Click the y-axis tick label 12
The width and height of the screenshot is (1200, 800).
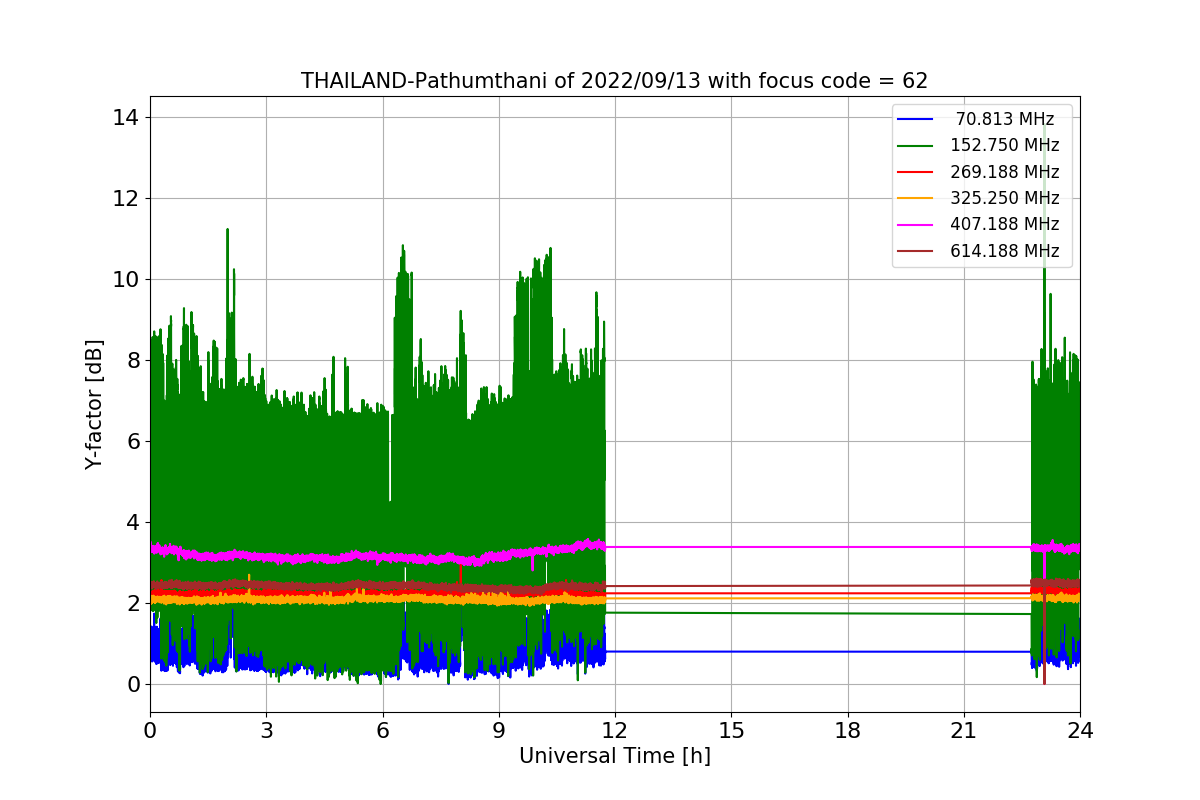coord(126,198)
